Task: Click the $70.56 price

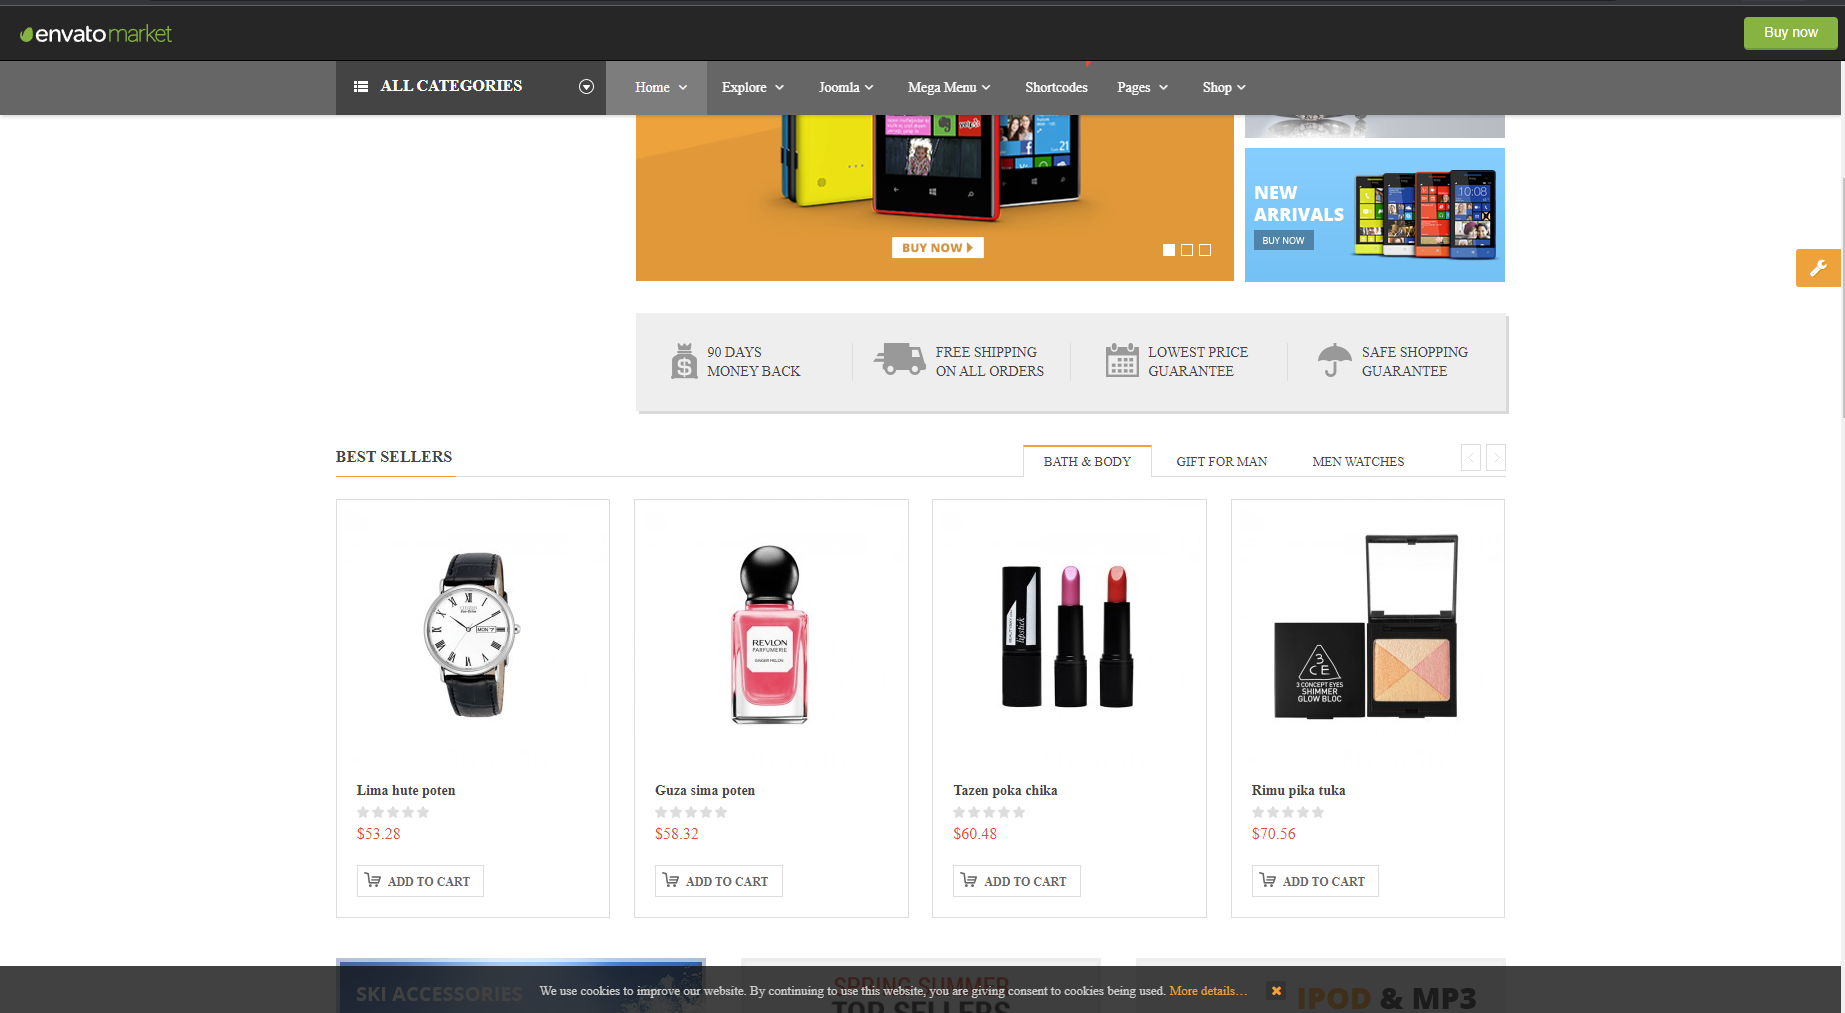Action: [1273, 834]
